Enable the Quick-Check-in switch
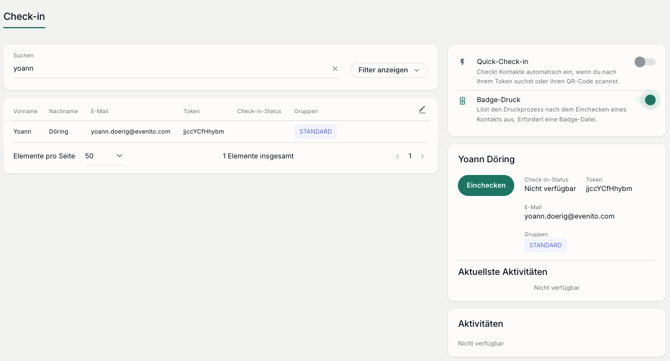The height and width of the screenshot is (361, 670). (x=645, y=62)
